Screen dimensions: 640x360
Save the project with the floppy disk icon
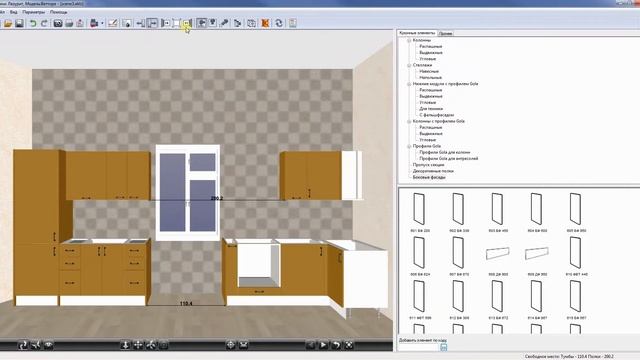pos(19,23)
